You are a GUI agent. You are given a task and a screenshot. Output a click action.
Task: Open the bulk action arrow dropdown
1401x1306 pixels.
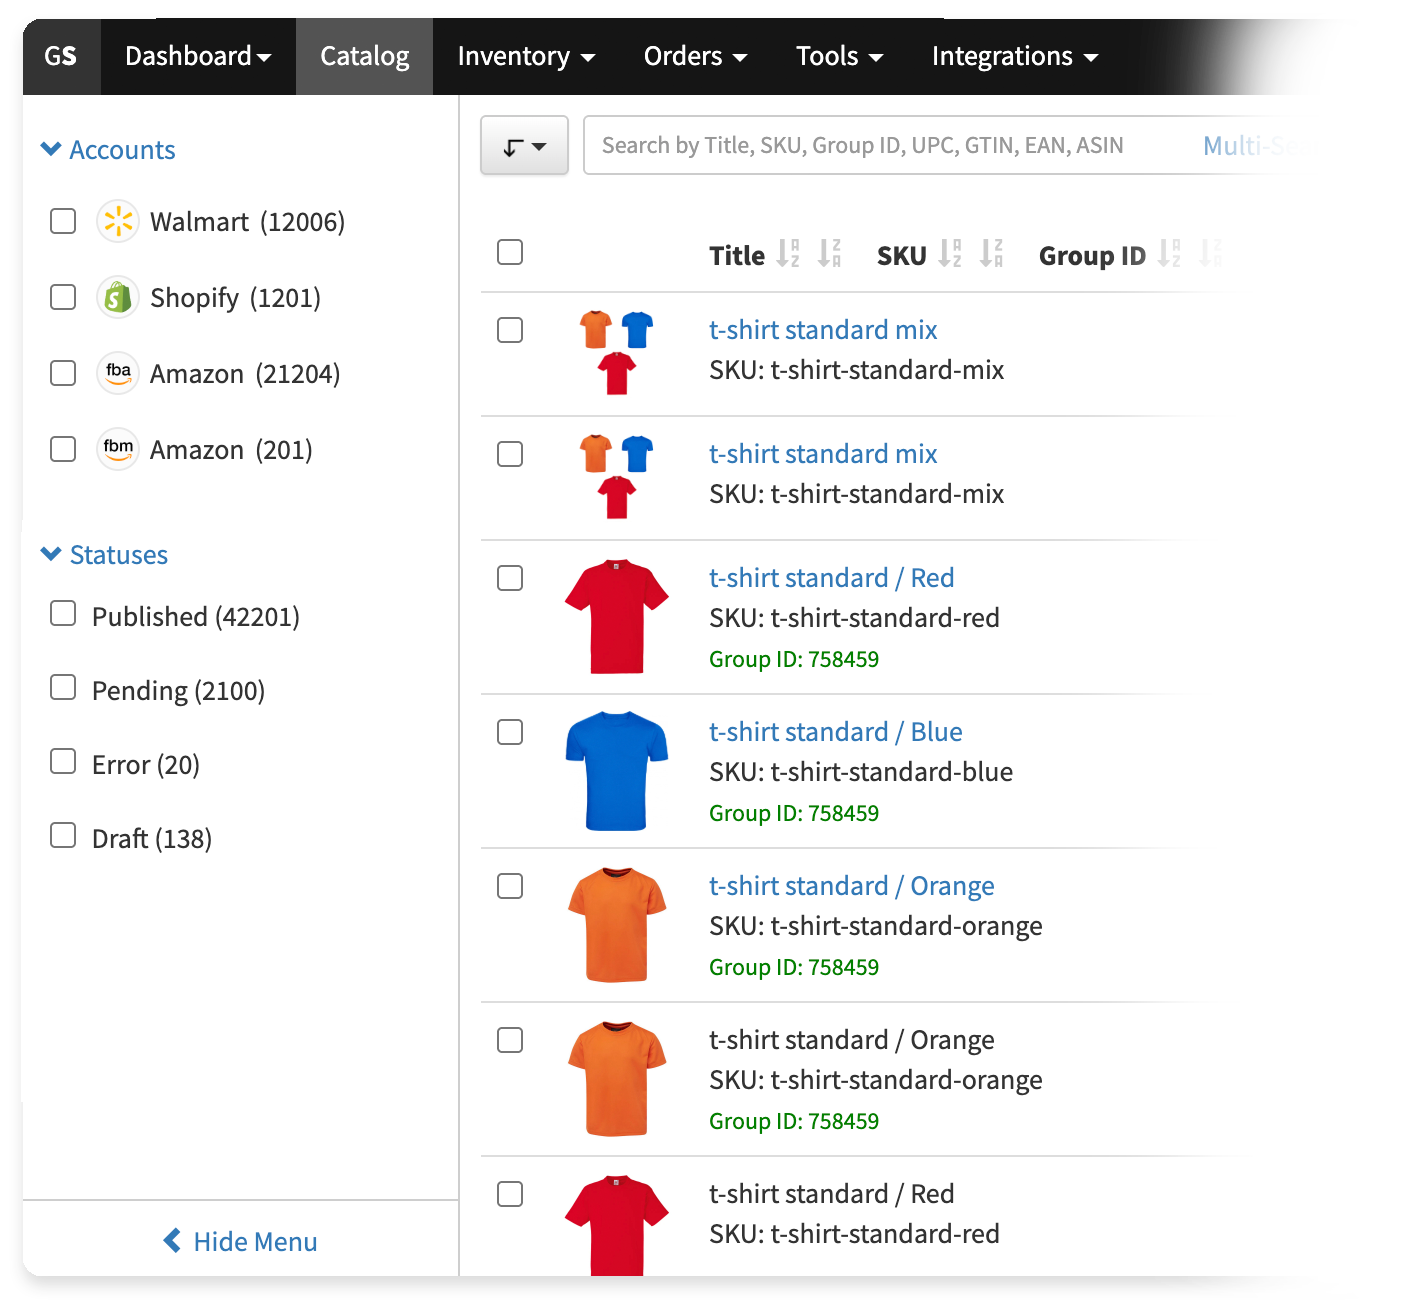coord(524,146)
